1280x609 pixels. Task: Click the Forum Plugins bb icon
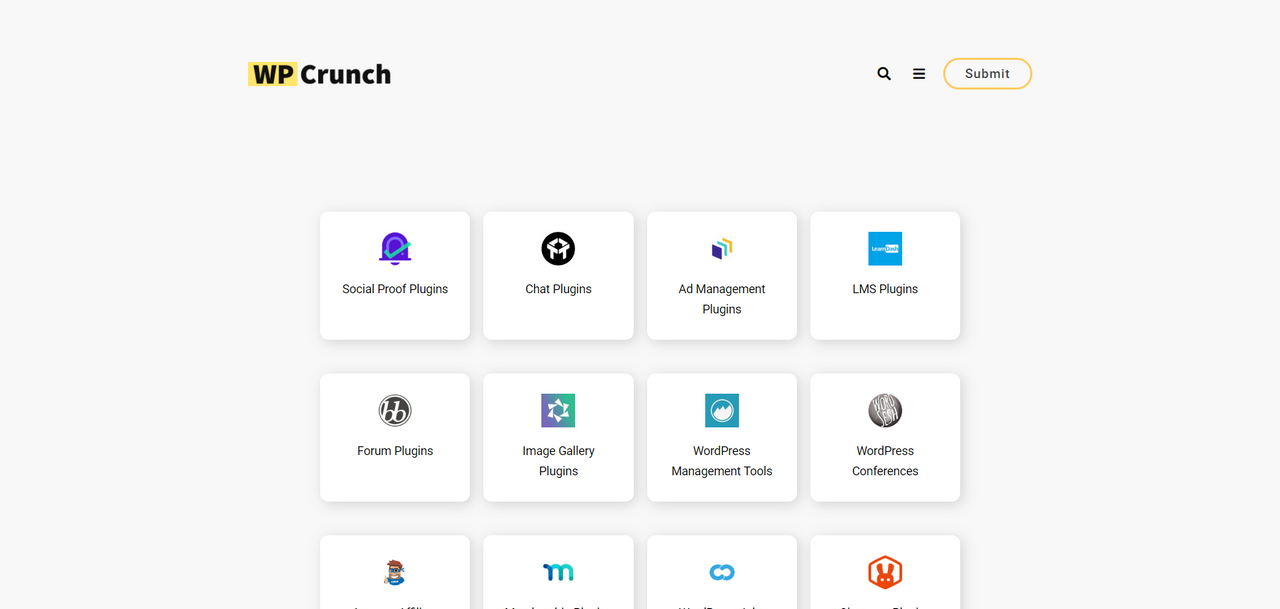coord(395,410)
